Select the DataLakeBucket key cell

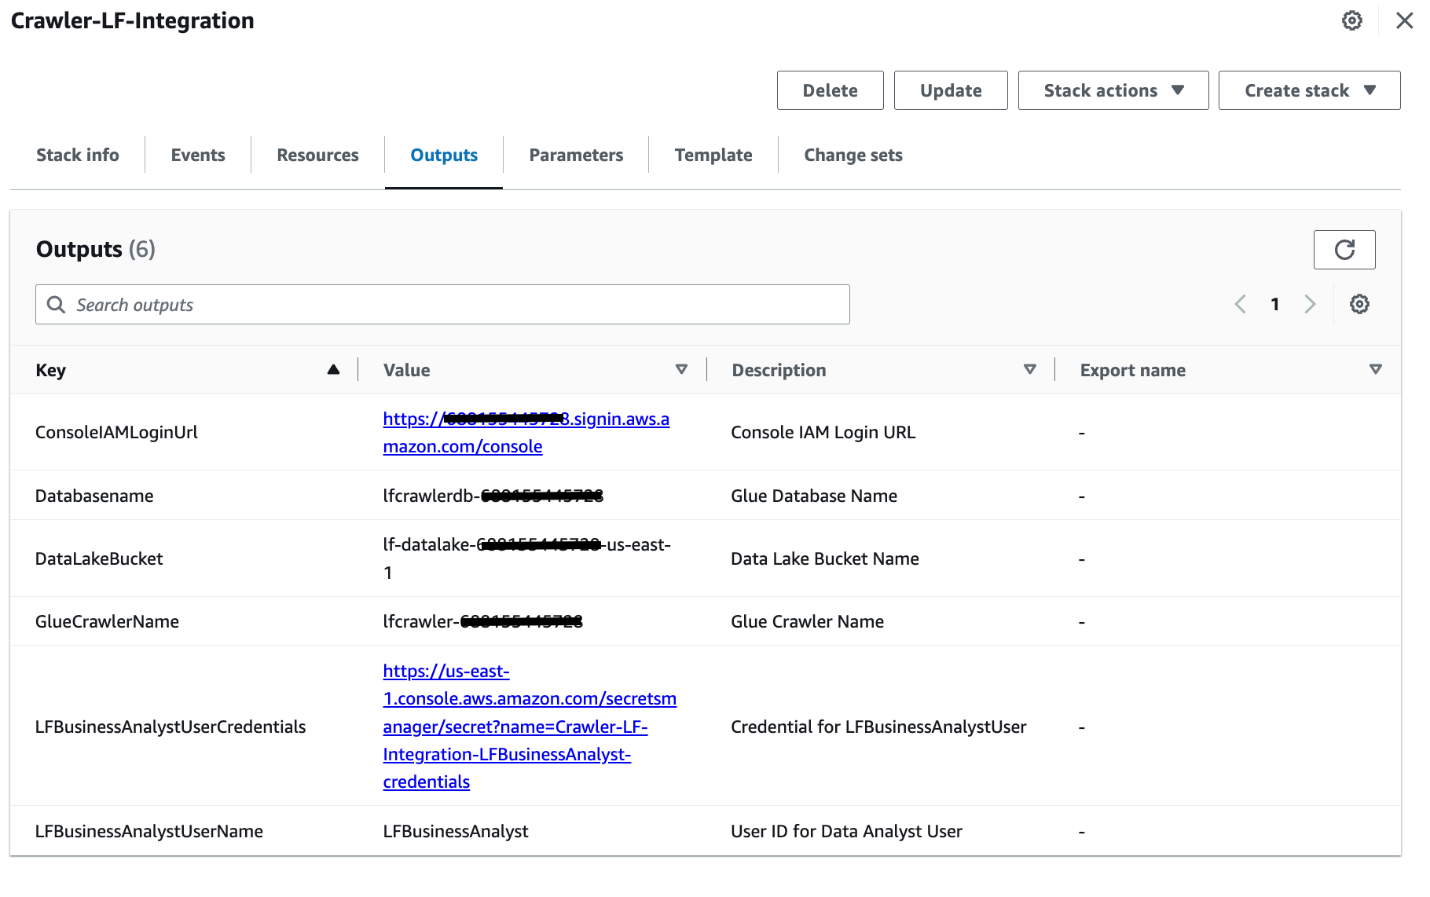pyautogui.click(x=99, y=559)
